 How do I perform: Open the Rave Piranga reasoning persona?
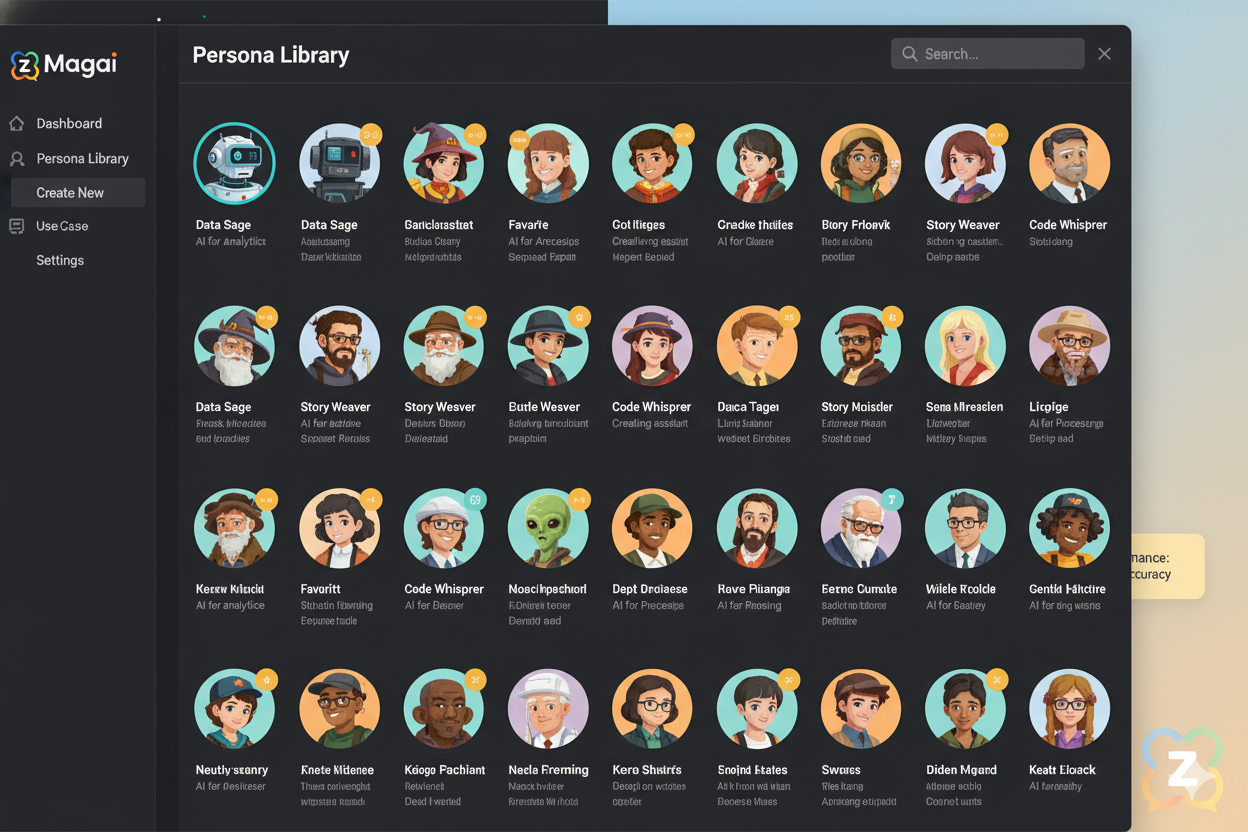click(756, 528)
